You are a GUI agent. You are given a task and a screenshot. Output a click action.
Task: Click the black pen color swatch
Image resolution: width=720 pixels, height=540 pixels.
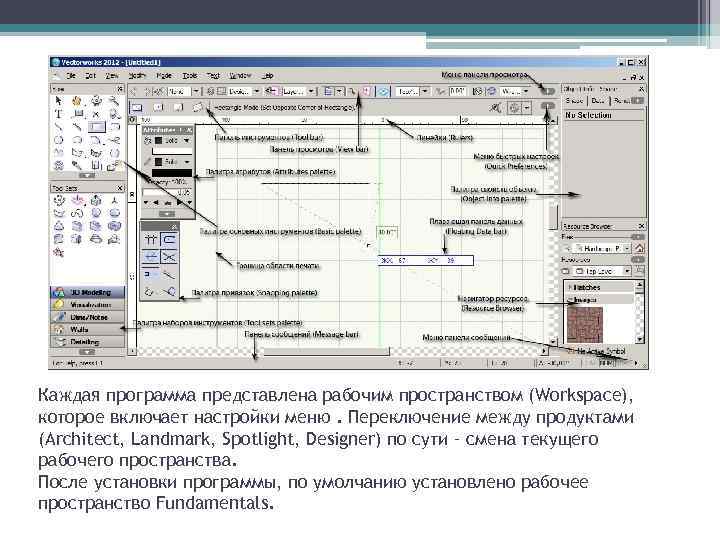[172, 173]
